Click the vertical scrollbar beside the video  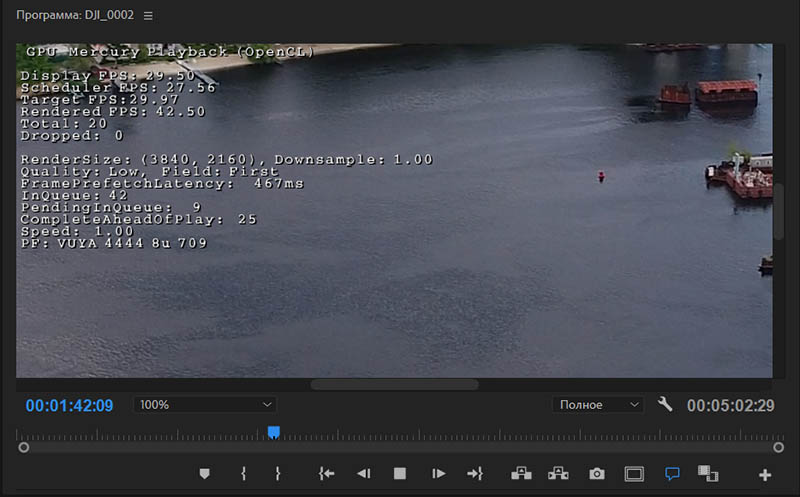tap(779, 211)
